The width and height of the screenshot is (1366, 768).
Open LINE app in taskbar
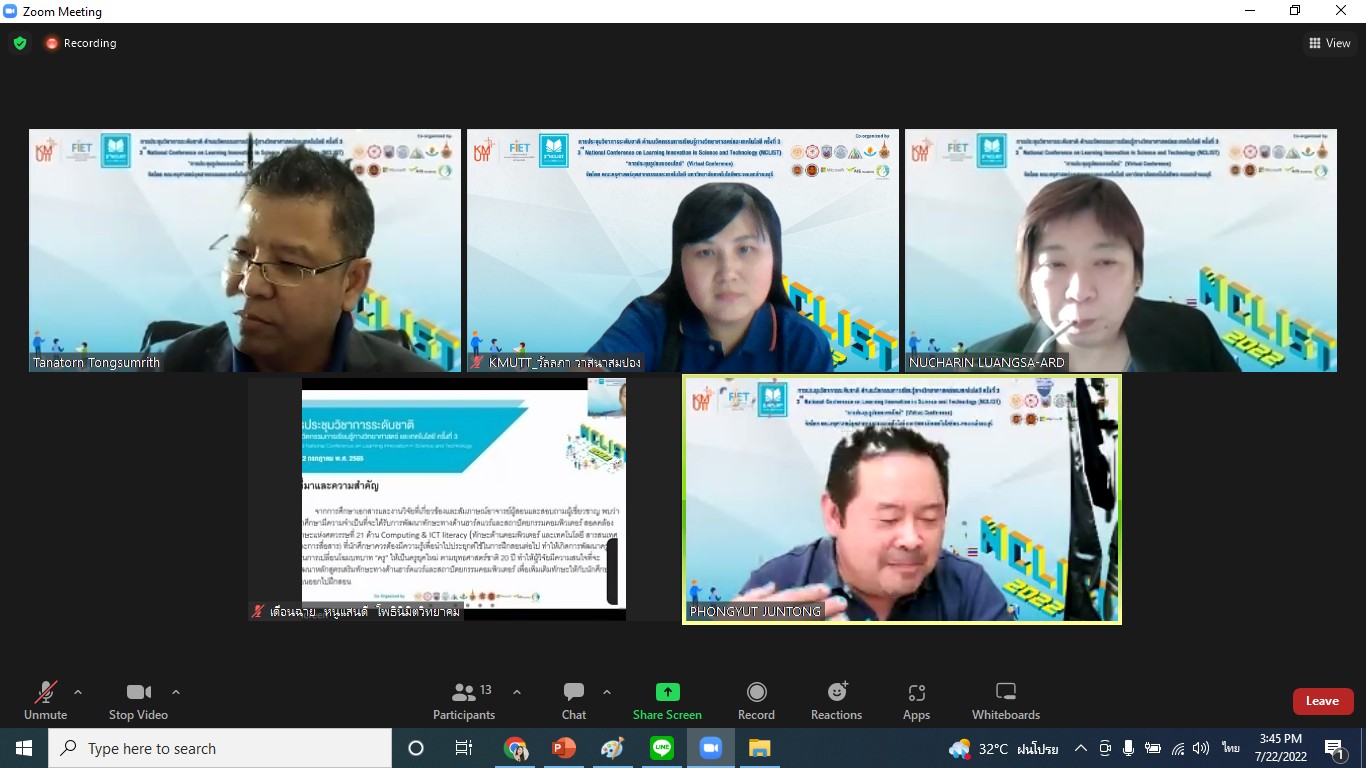point(662,748)
